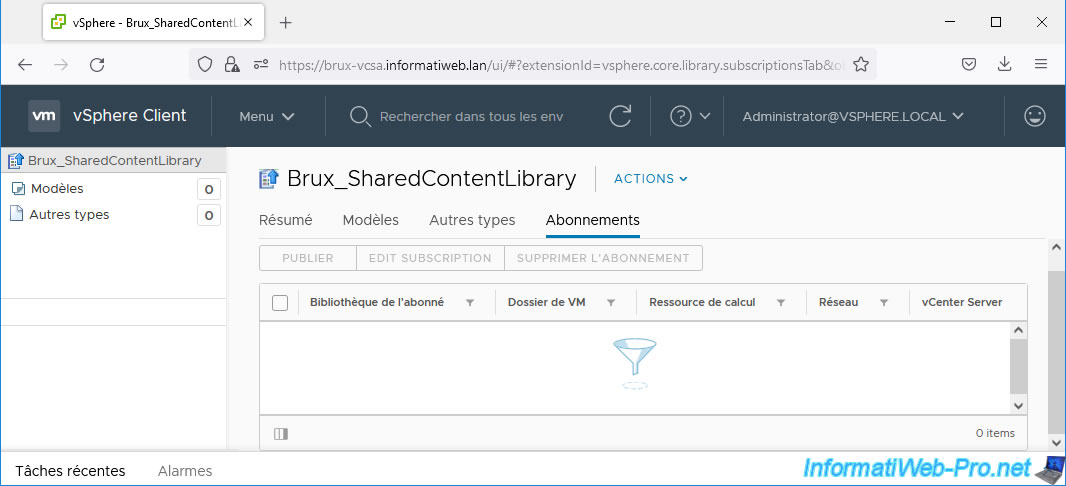Switch to the Modèles tab

(x=371, y=220)
